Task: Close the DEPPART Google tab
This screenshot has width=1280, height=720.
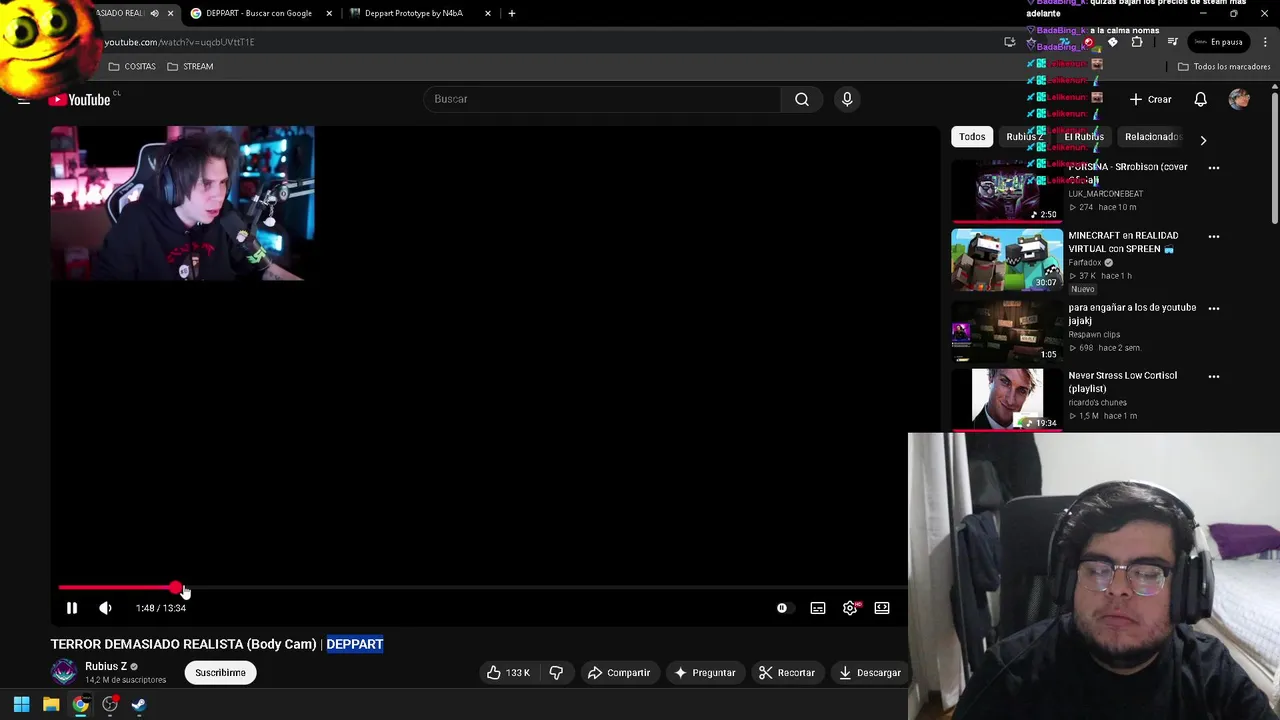Action: point(329,13)
